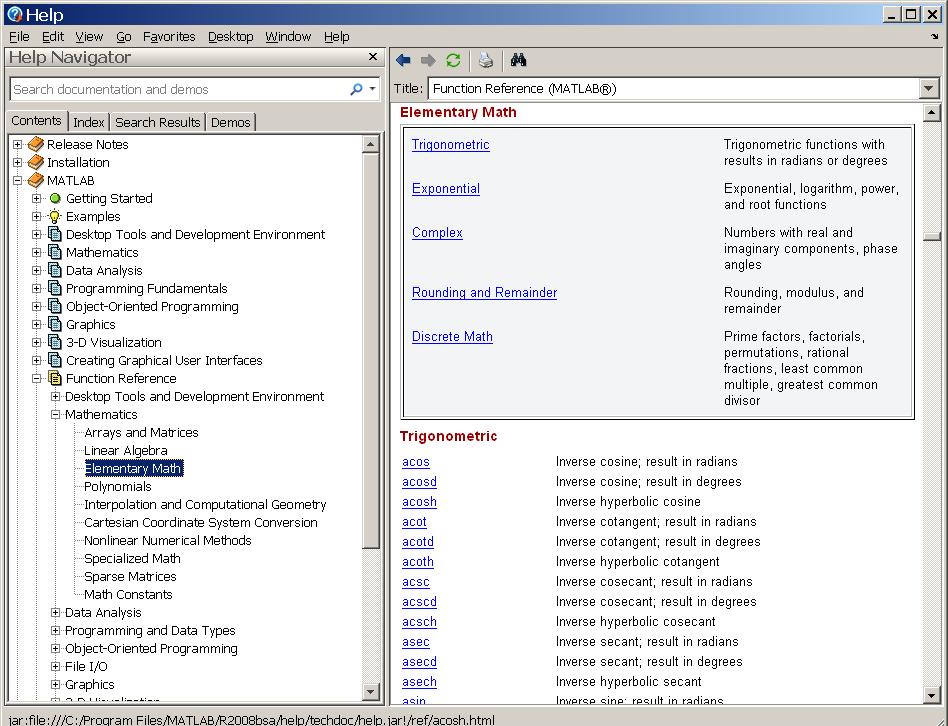Select Specialized Math in contents tree

[132, 559]
